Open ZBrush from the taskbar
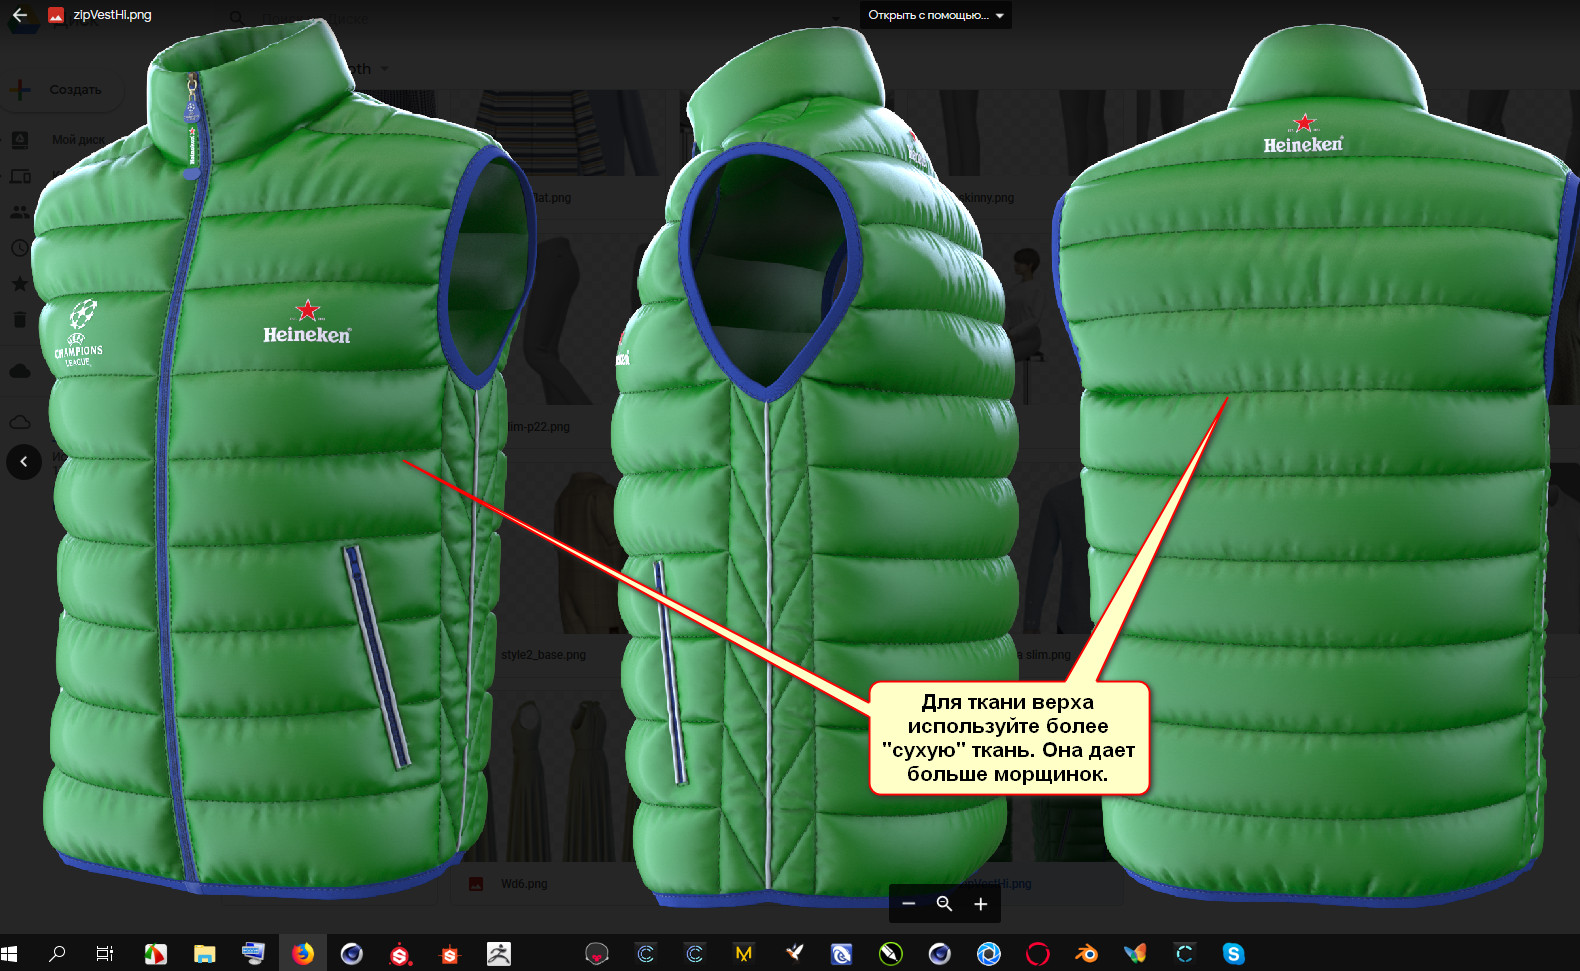Viewport: 1580px width, 971px height. 498,954
